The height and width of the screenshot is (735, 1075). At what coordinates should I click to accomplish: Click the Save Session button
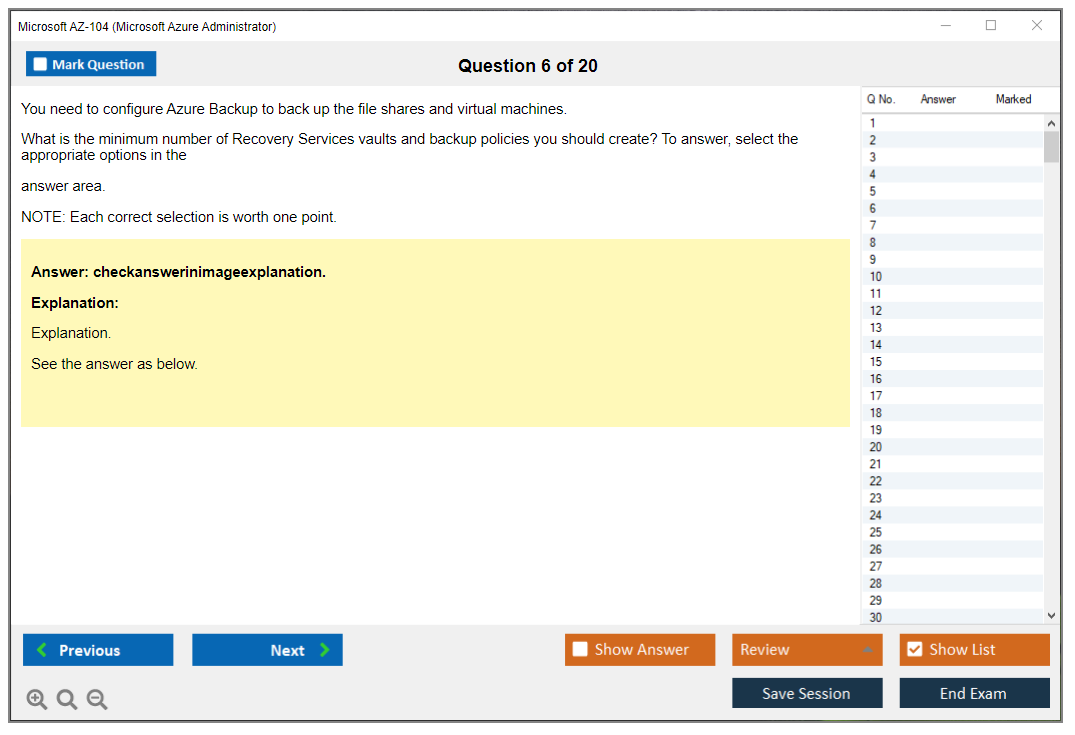click(807, 692)
